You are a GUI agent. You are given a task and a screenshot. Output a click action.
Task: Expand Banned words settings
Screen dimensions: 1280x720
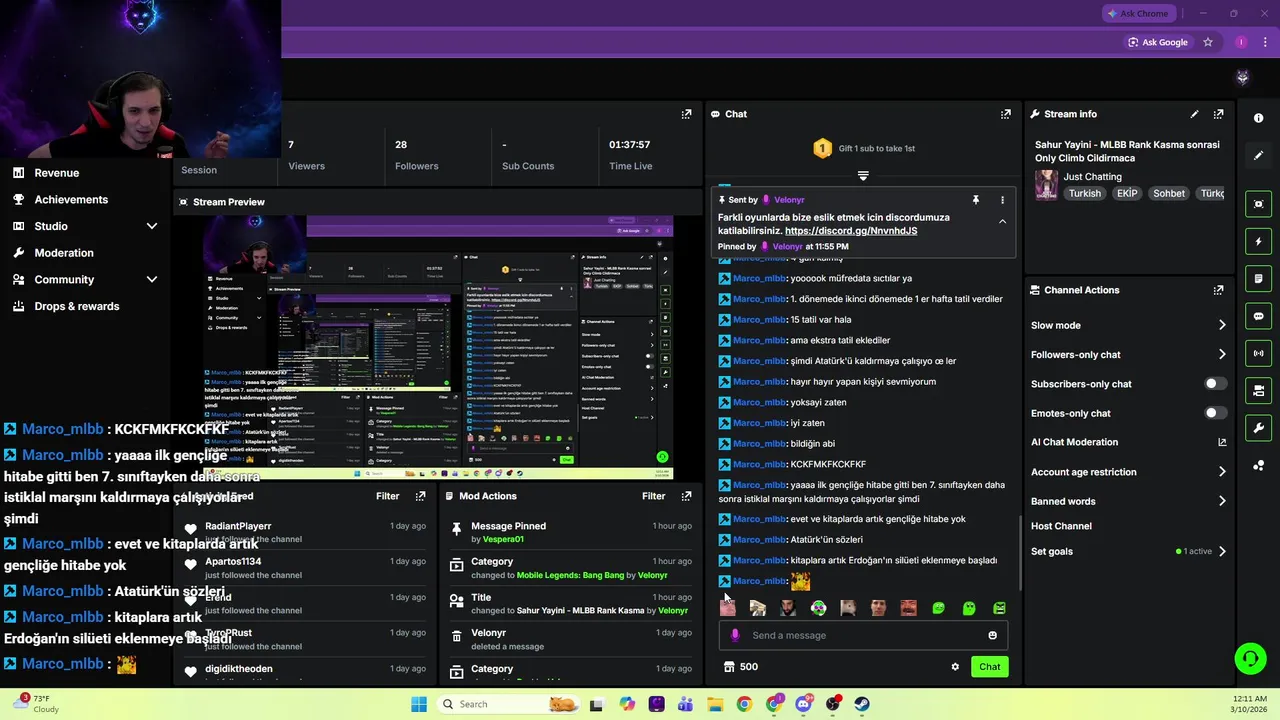pos(1222,501)
